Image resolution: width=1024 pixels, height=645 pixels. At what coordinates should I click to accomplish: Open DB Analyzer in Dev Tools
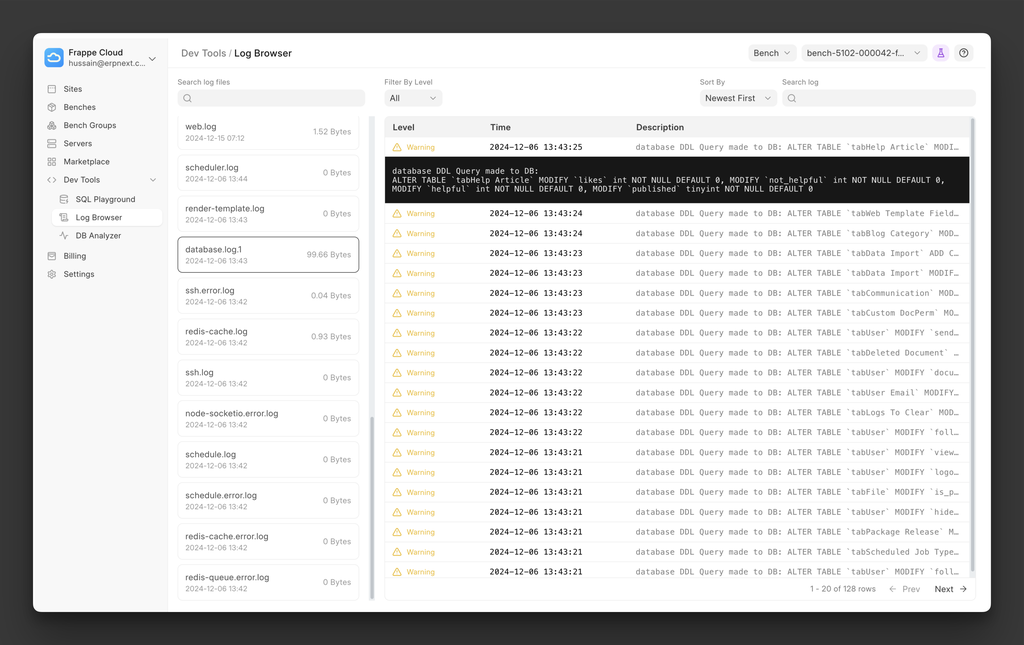point(98,236)
